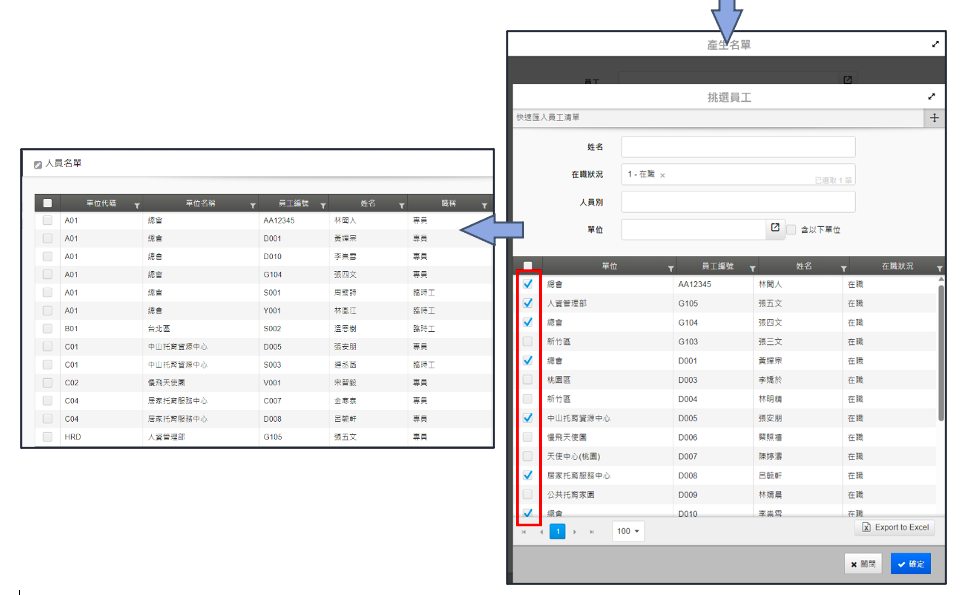Viewport: 962px width, 595px height.
Task: Click filter icon on 單位名稱 column header
Action: (x=251, y=205)
